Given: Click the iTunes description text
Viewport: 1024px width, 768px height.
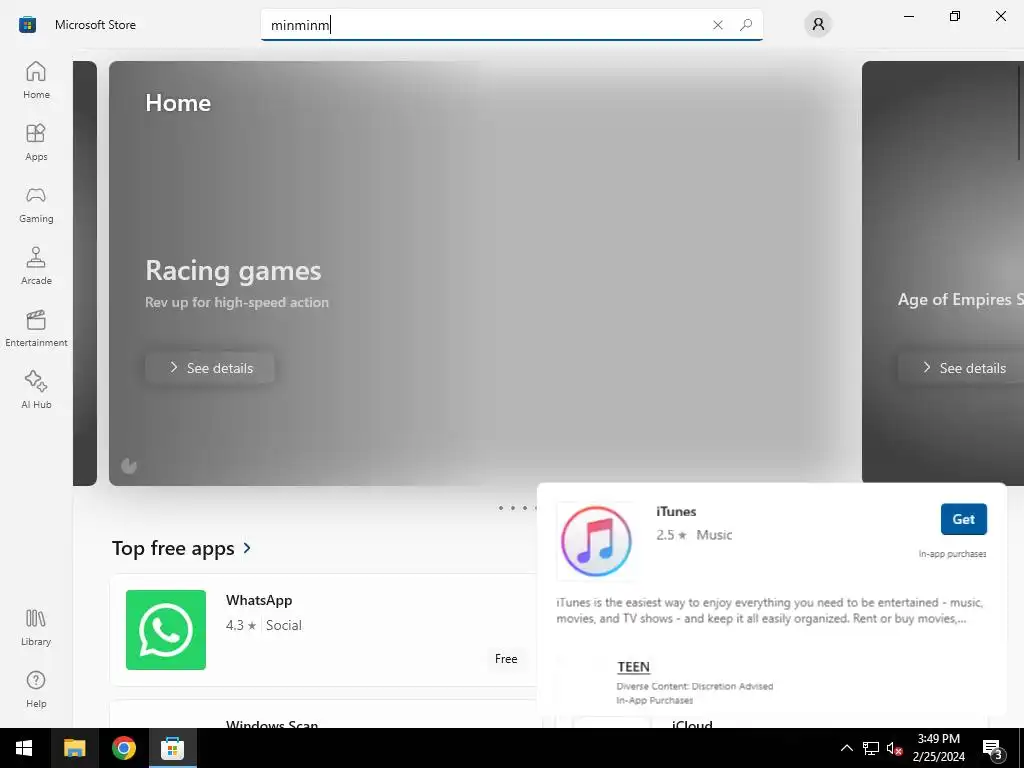Looking at the screenshot, I should pos(769,610).
